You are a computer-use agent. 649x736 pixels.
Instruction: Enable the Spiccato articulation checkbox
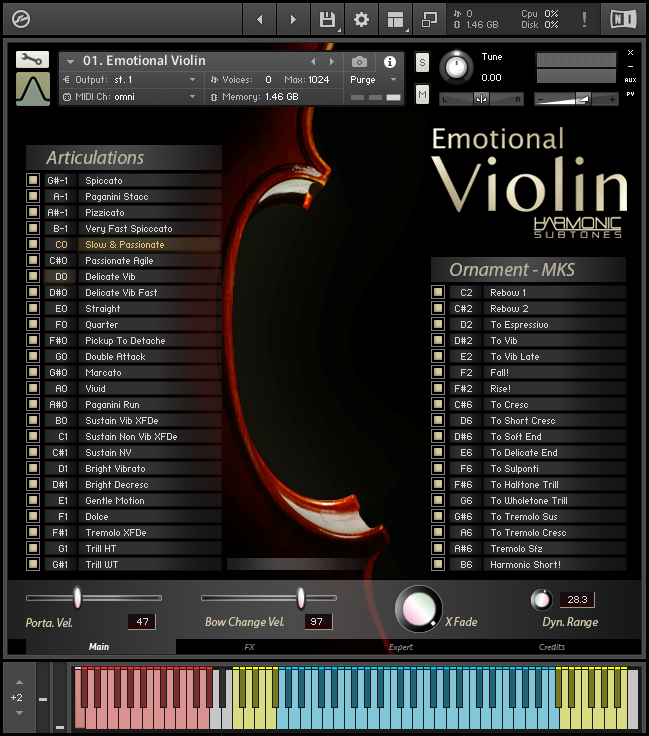point(33,180)
